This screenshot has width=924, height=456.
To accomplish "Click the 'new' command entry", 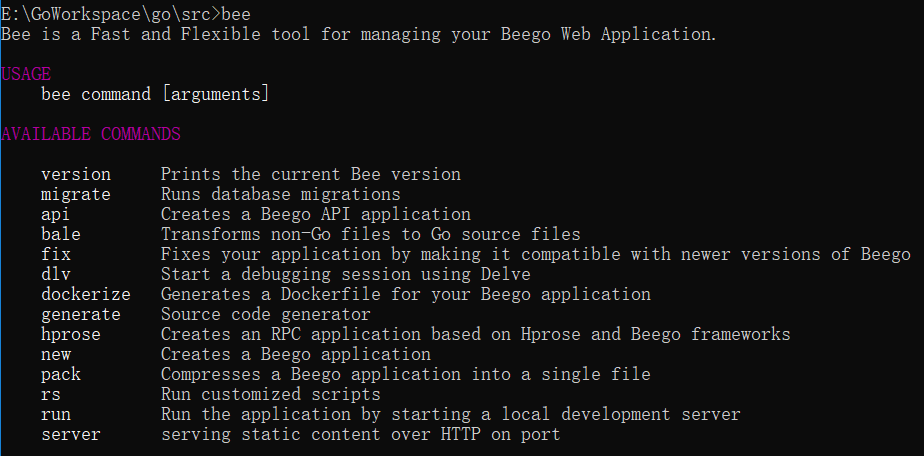I will pyautogui.click(x=56, y=354).
